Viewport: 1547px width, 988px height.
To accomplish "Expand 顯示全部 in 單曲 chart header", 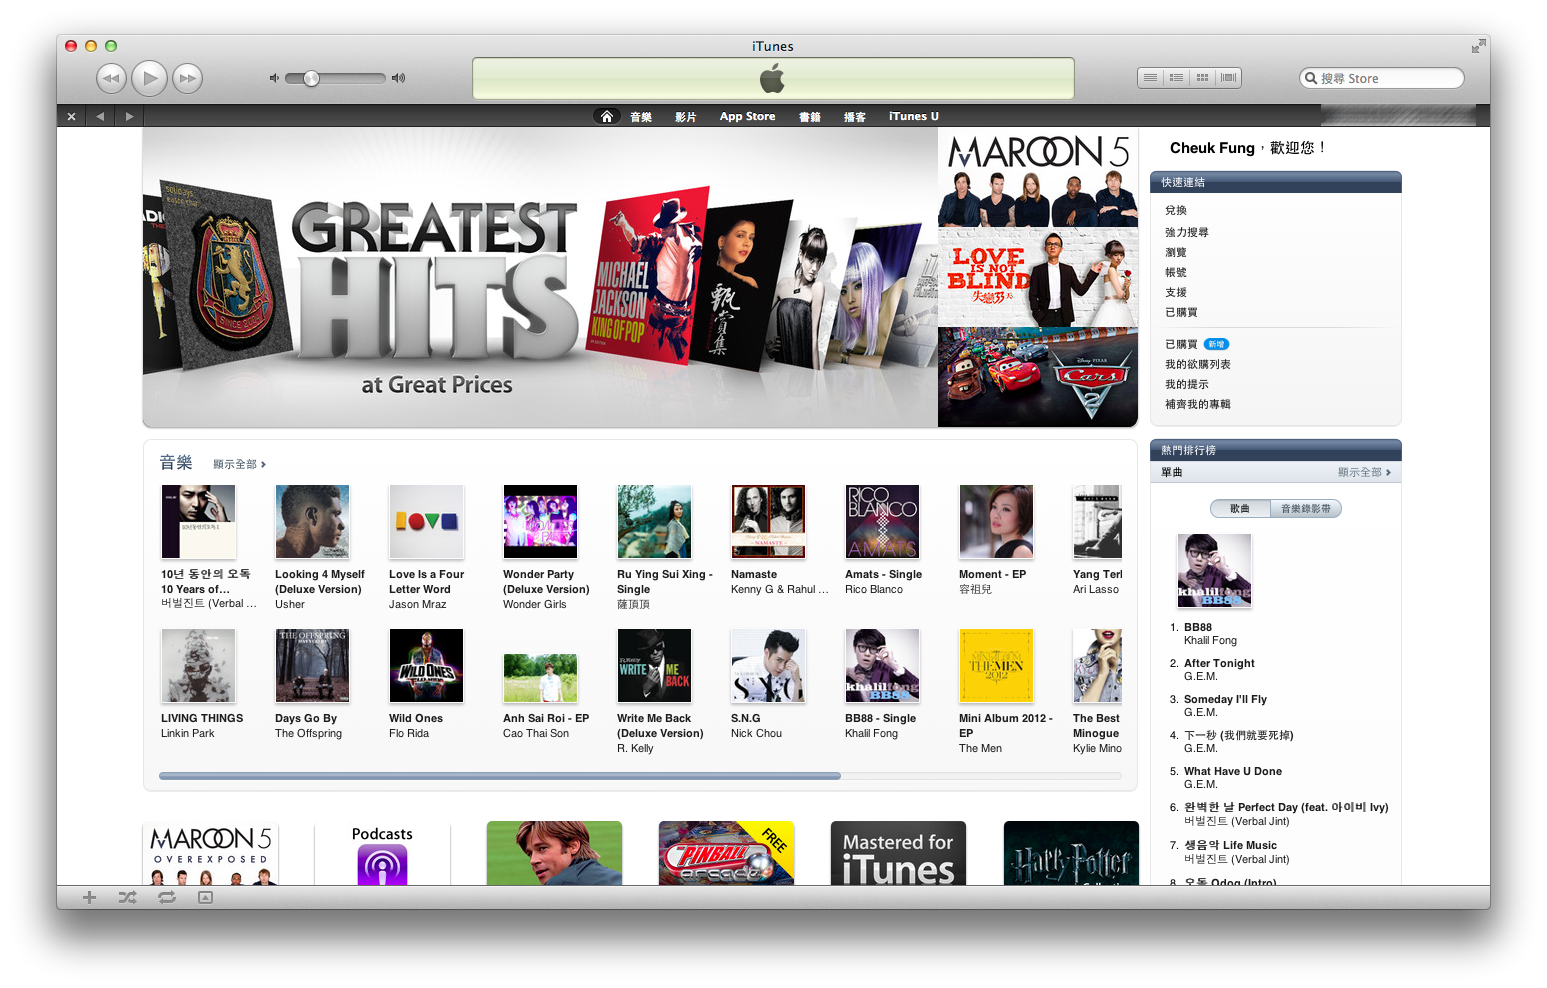I will 1364,472.
